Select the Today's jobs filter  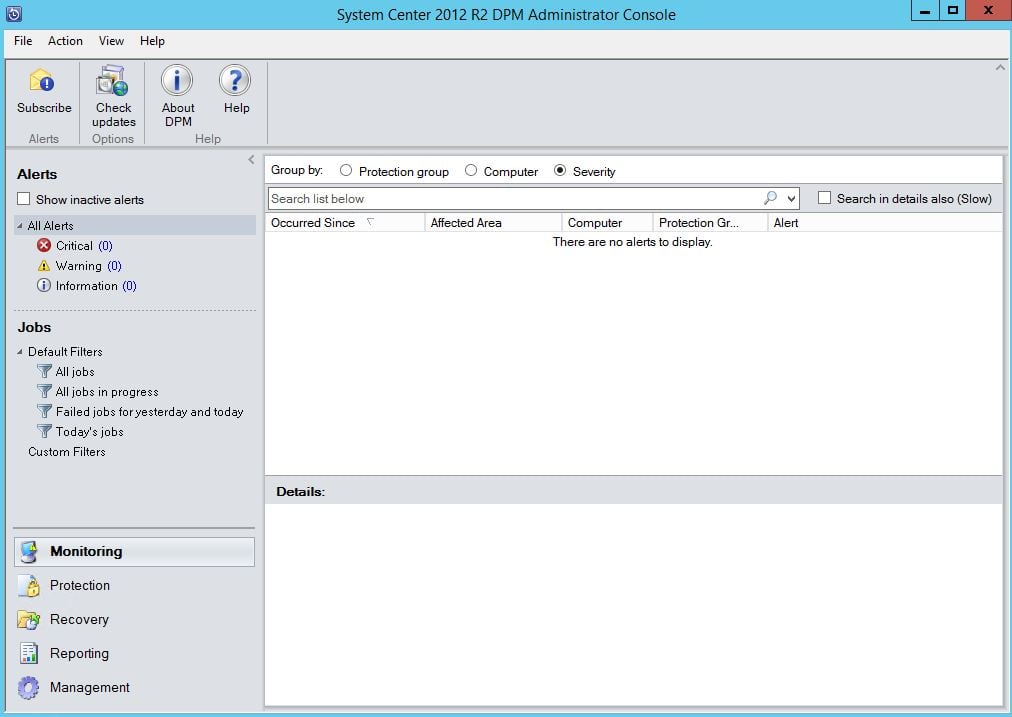tap(90, 432)
